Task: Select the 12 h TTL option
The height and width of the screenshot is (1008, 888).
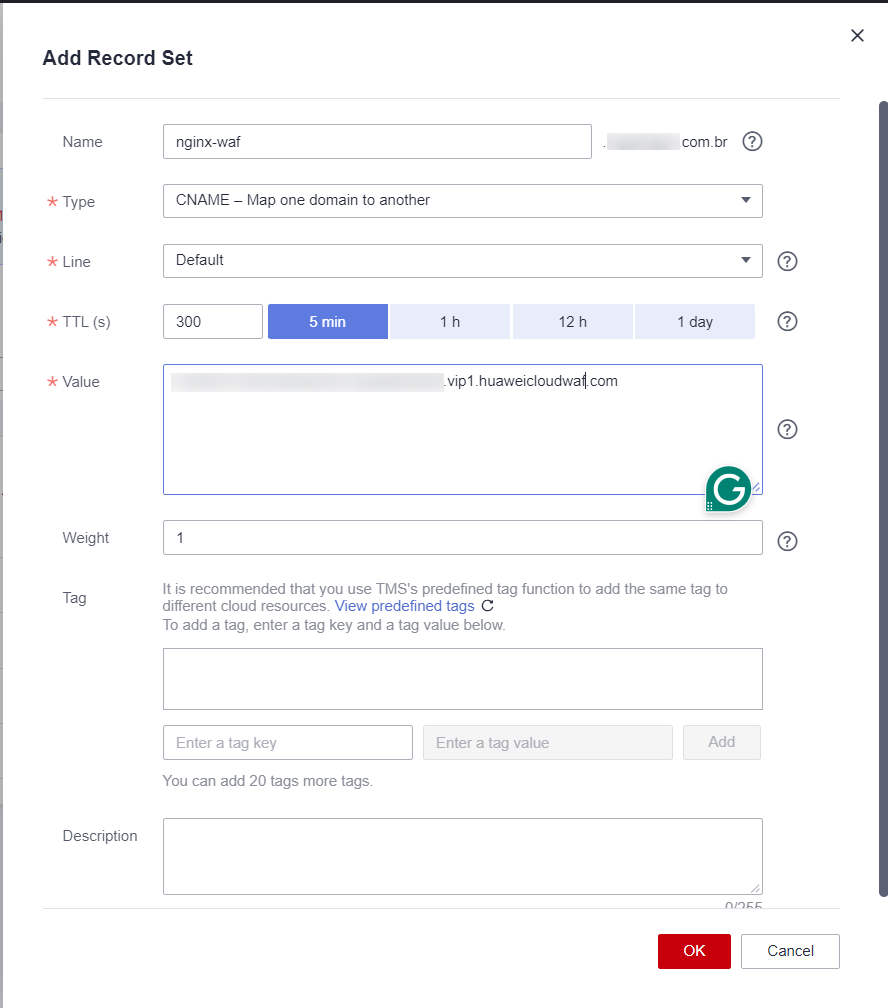Action: (x=572, y=322)
